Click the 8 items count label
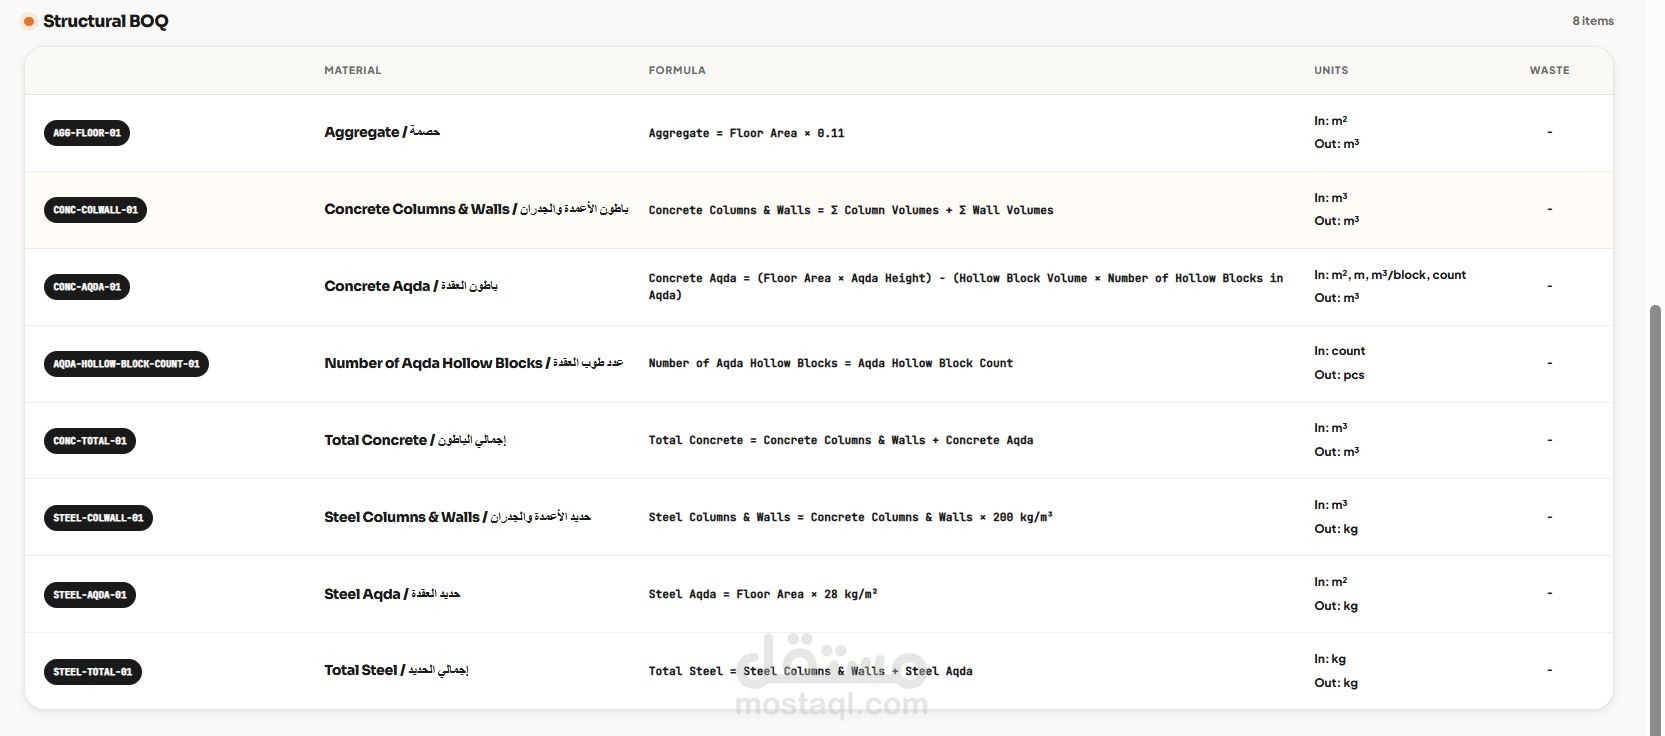Image resolution: width=1665 pixels, height=736 pixels. (x=1593, y=21)
